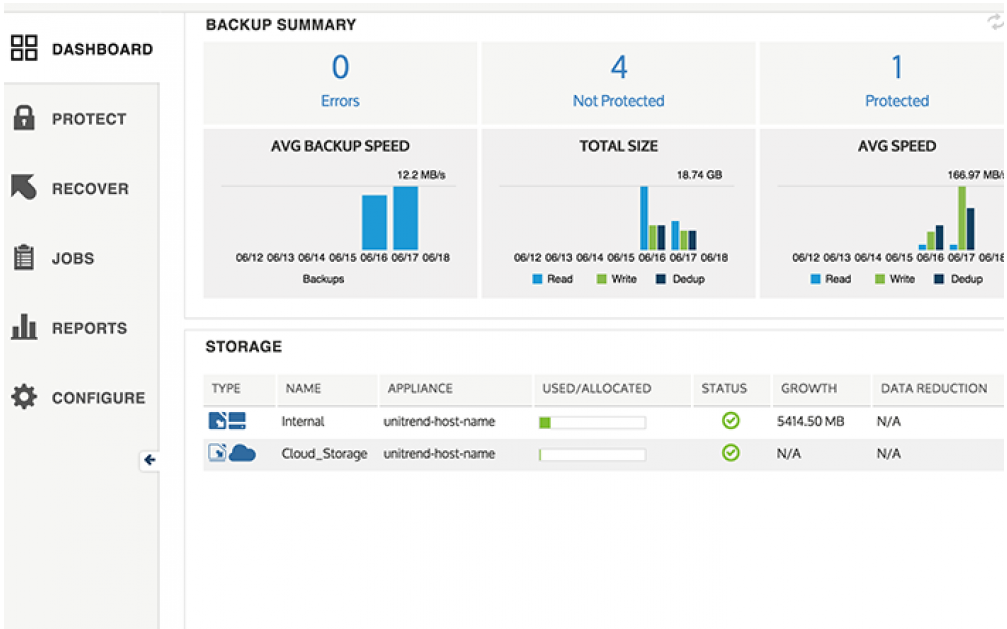The width and height of the screenshot is (1007, 629).
Task: Open the 4 Not Protected tile
Action: (x=618, y=82)
